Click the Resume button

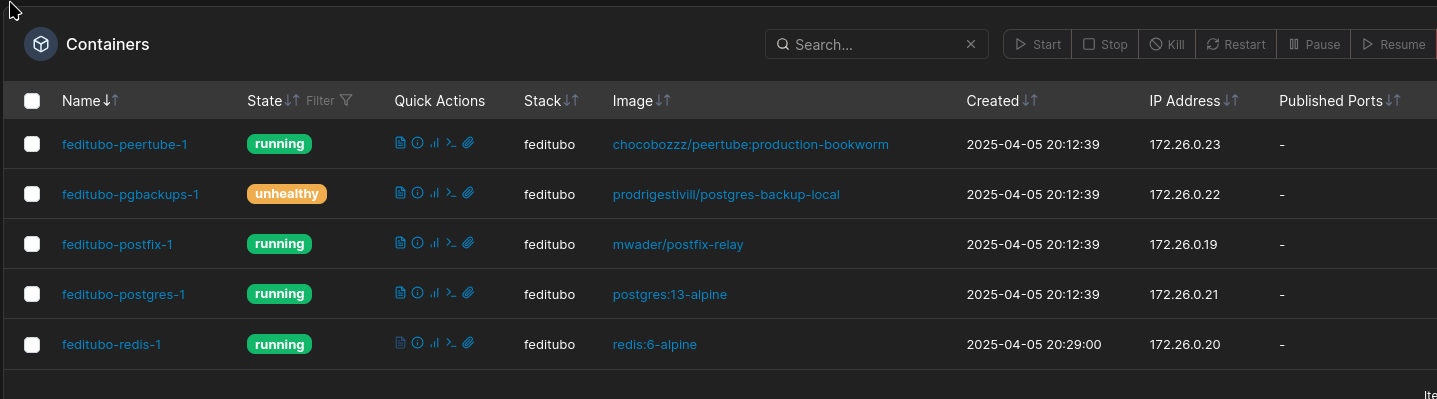[x=1393, y=45]
